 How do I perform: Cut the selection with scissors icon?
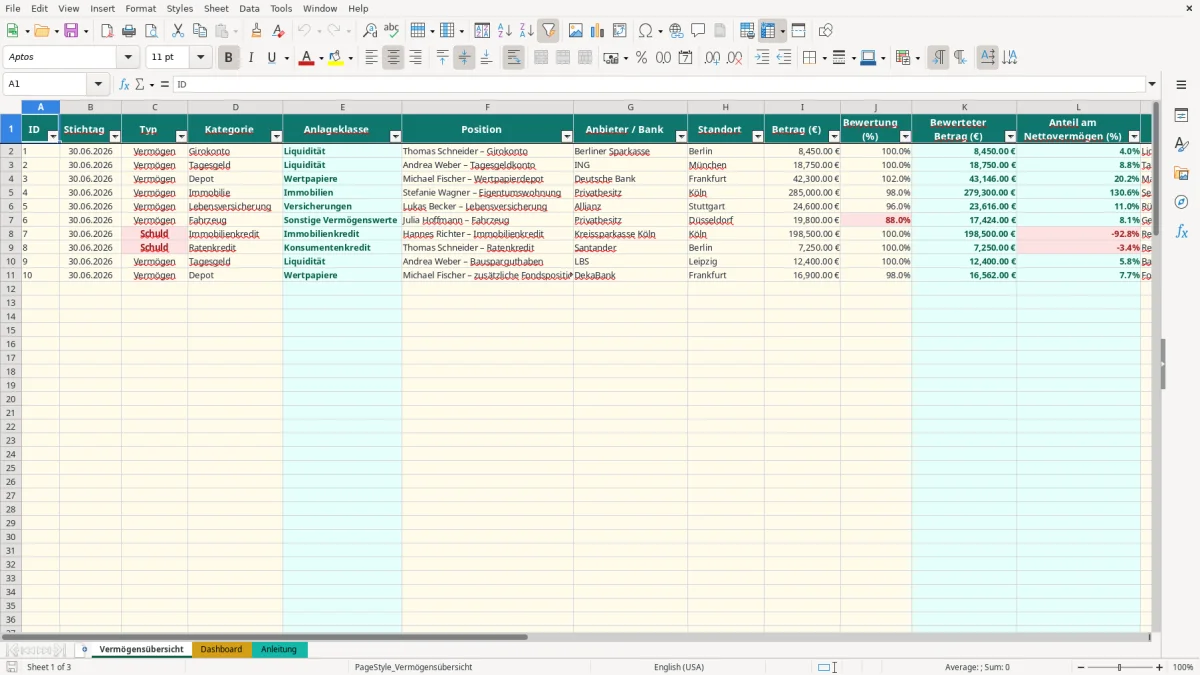tap(178, 31)
